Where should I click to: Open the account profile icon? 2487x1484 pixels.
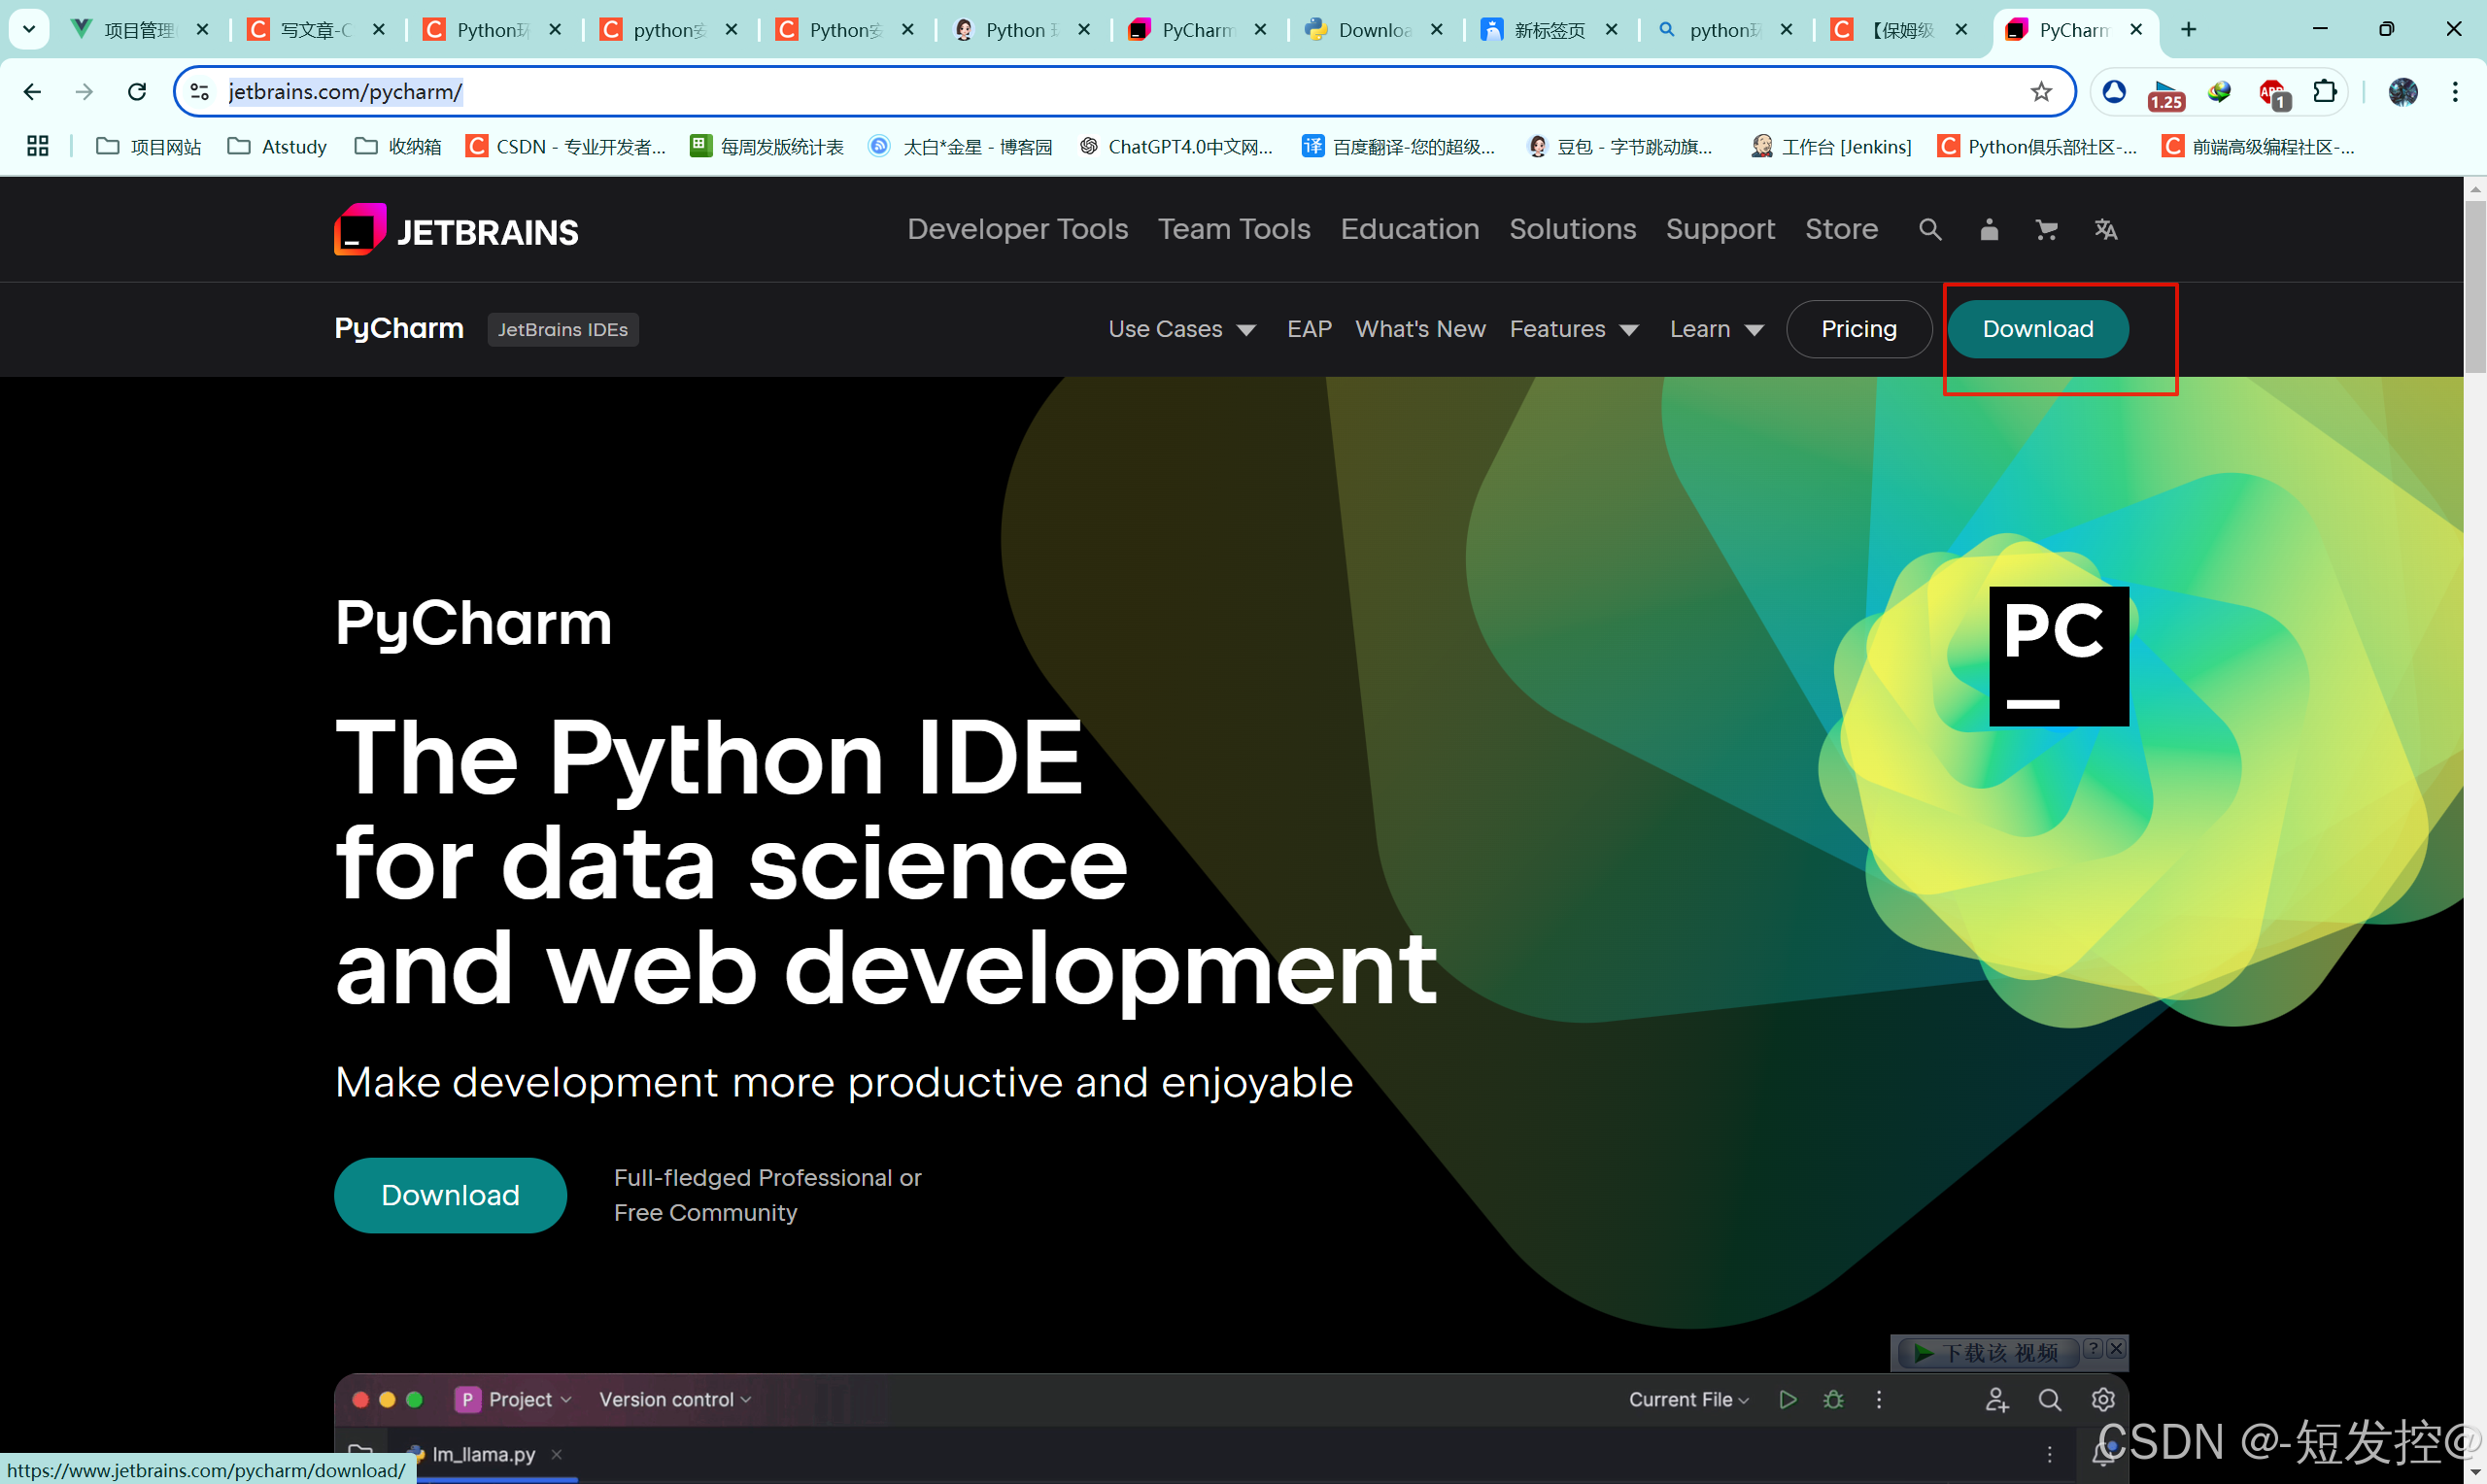[x=1989, y=229]
